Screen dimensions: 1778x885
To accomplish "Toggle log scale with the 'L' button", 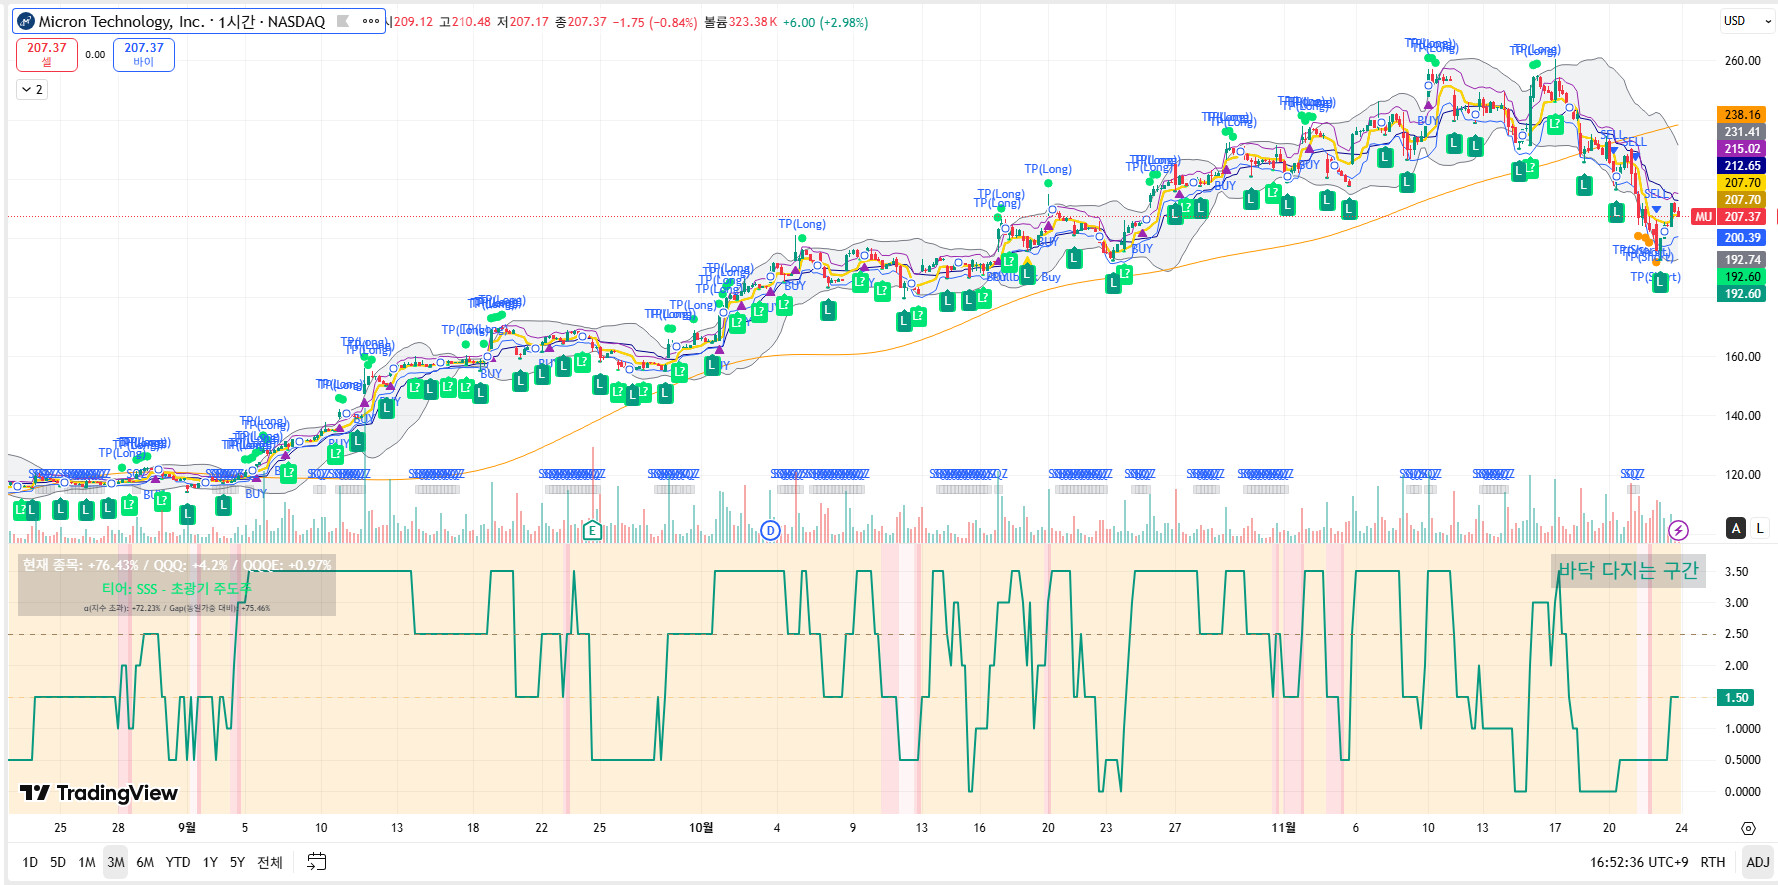I will pyautogui.click(x=1760, y=528).
